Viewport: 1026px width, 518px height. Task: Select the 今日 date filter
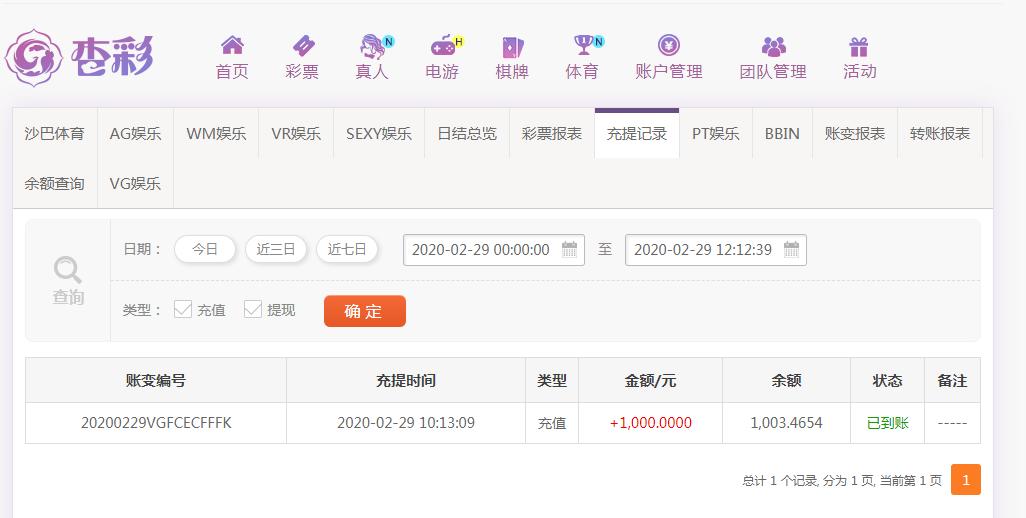(x=205, y=249)
